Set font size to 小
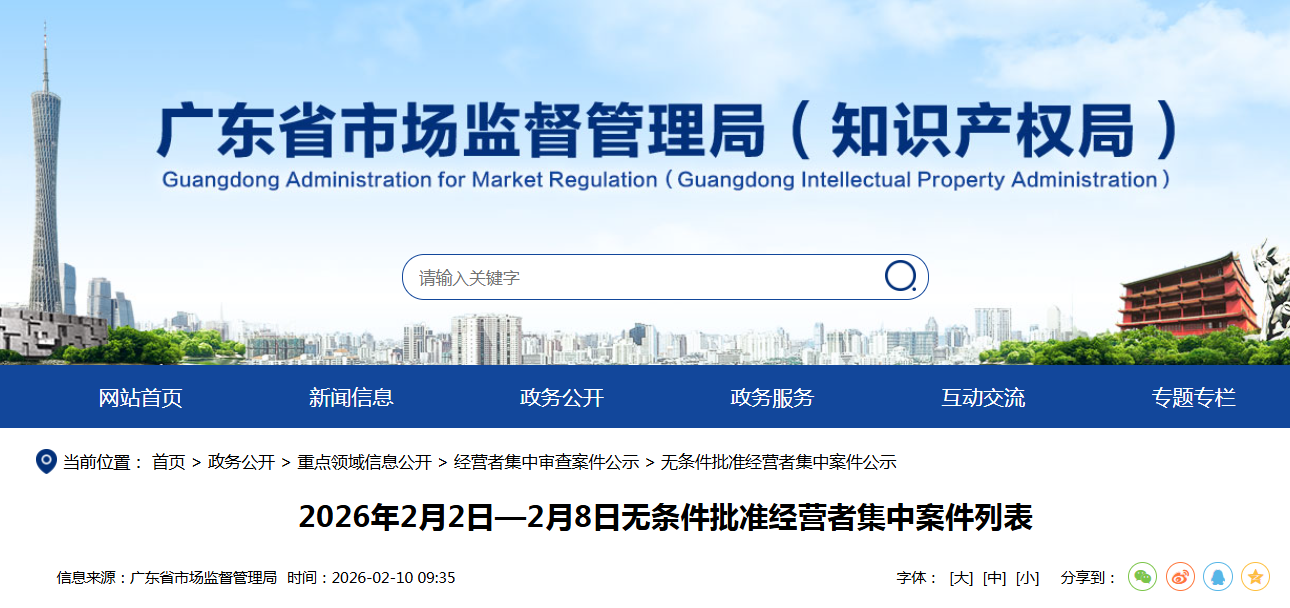The height and width of the screenshot is (608, 1290). pyautogui.click(x=1028, y=578)
